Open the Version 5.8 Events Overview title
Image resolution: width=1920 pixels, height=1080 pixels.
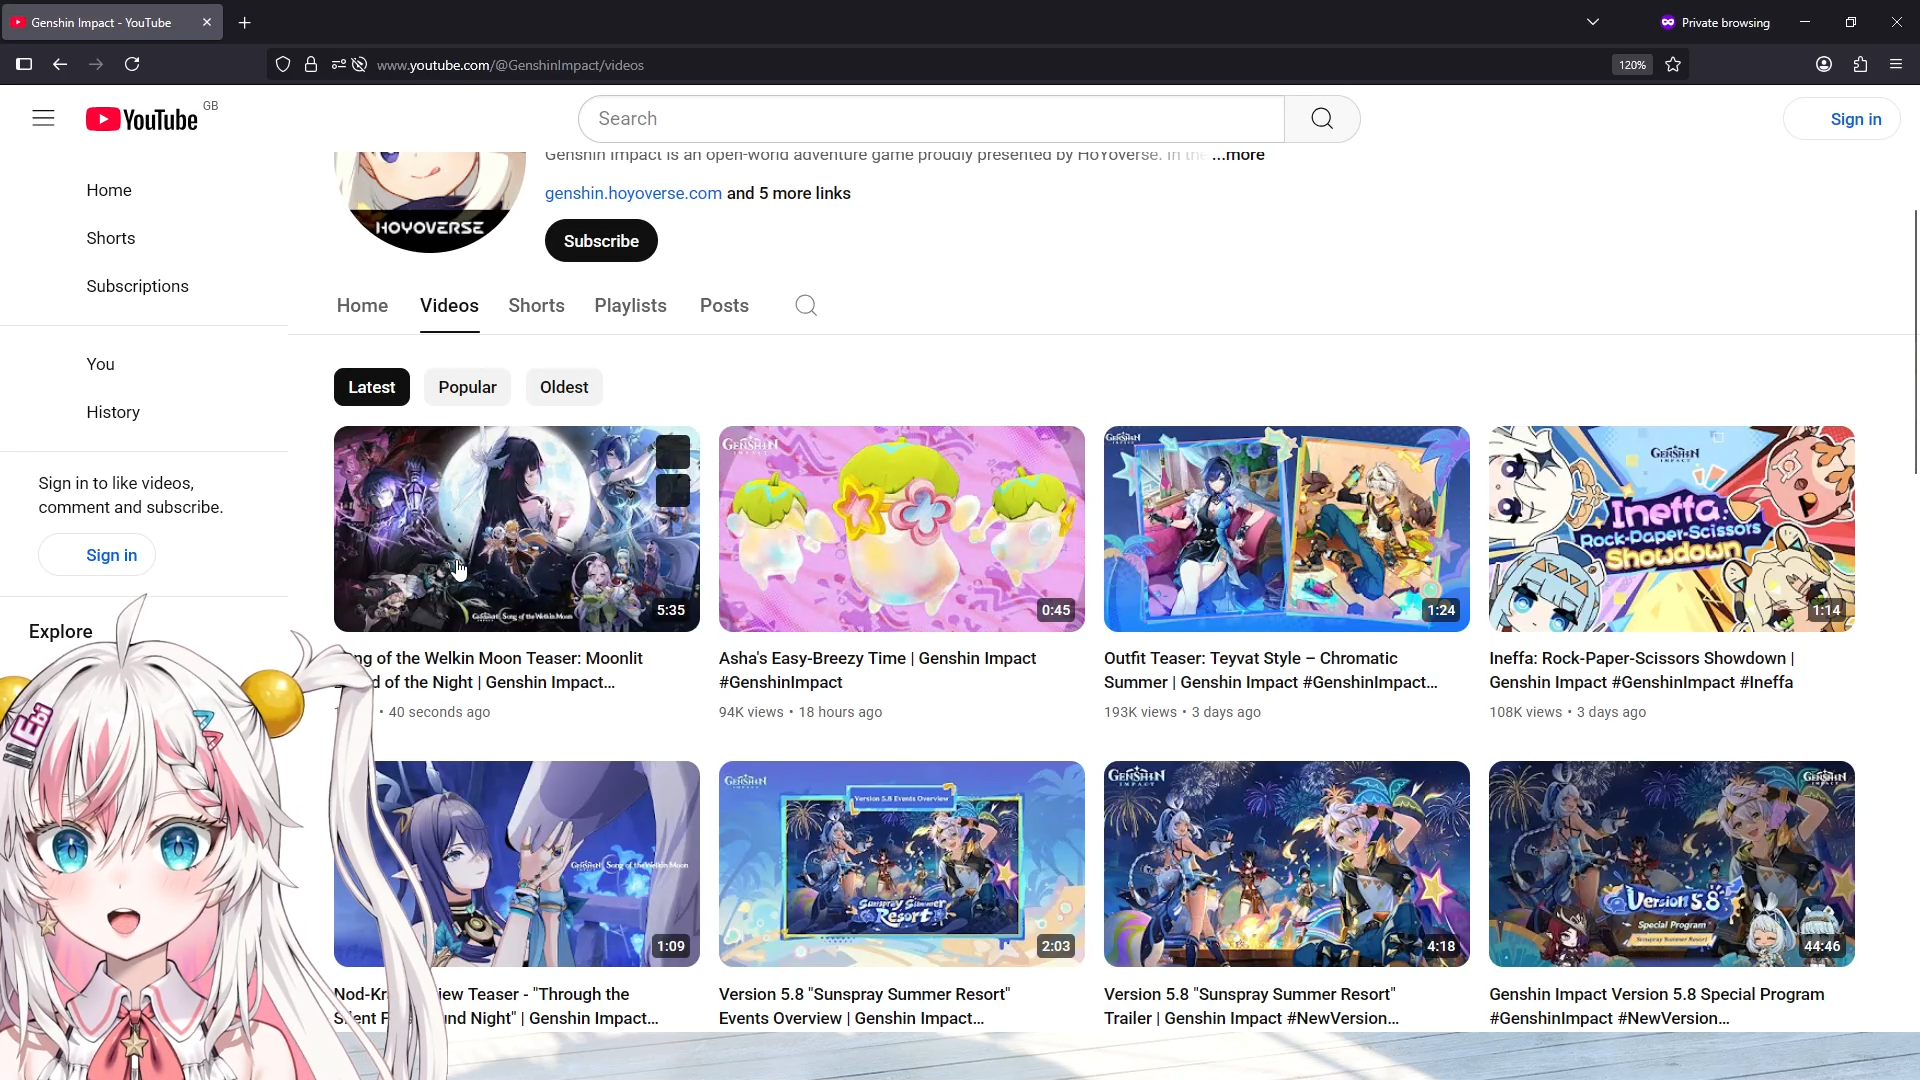pos(865,1006)
